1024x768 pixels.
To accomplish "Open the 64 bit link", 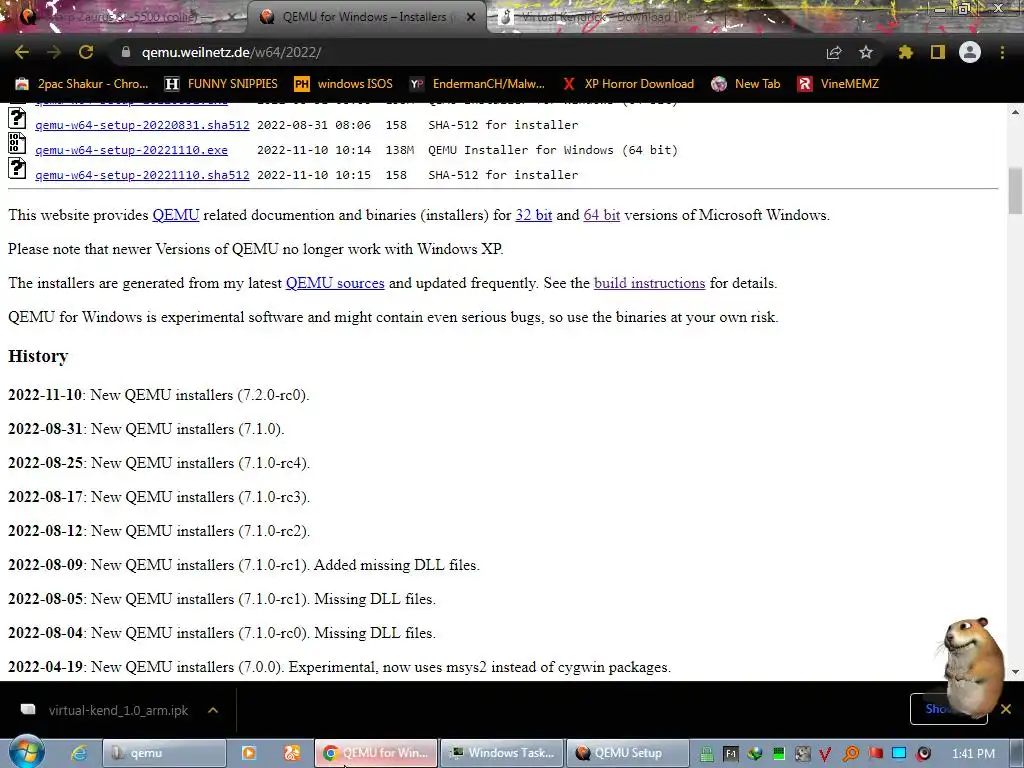I will click(601, 215).
